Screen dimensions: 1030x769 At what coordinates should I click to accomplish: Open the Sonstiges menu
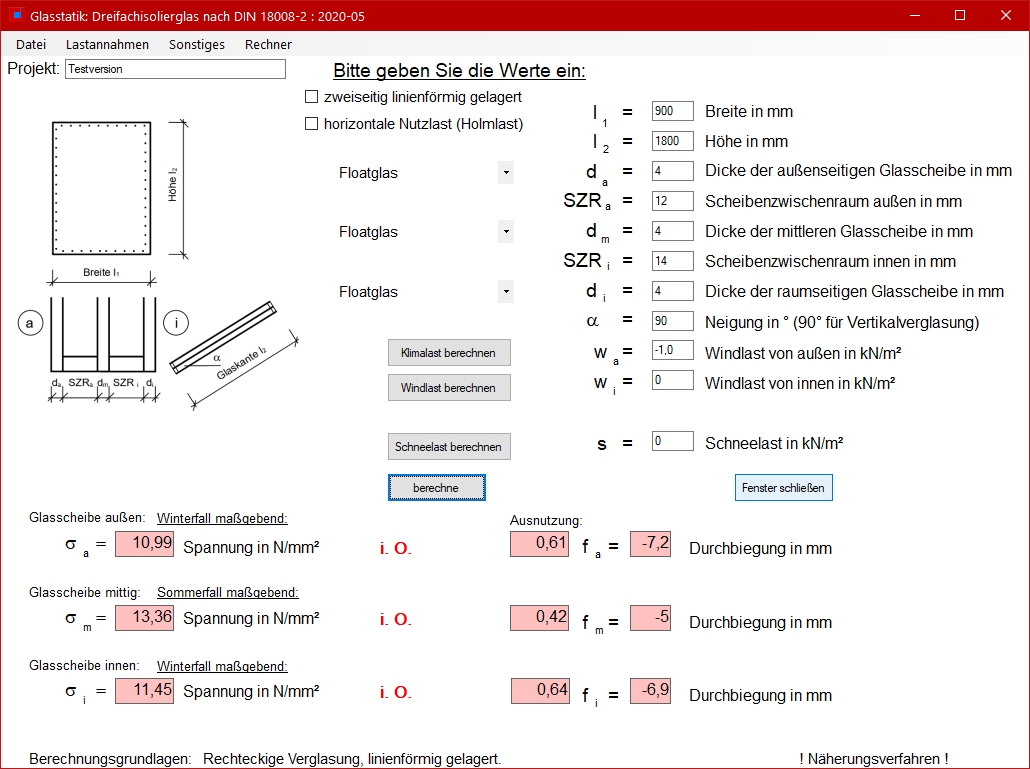196,45
